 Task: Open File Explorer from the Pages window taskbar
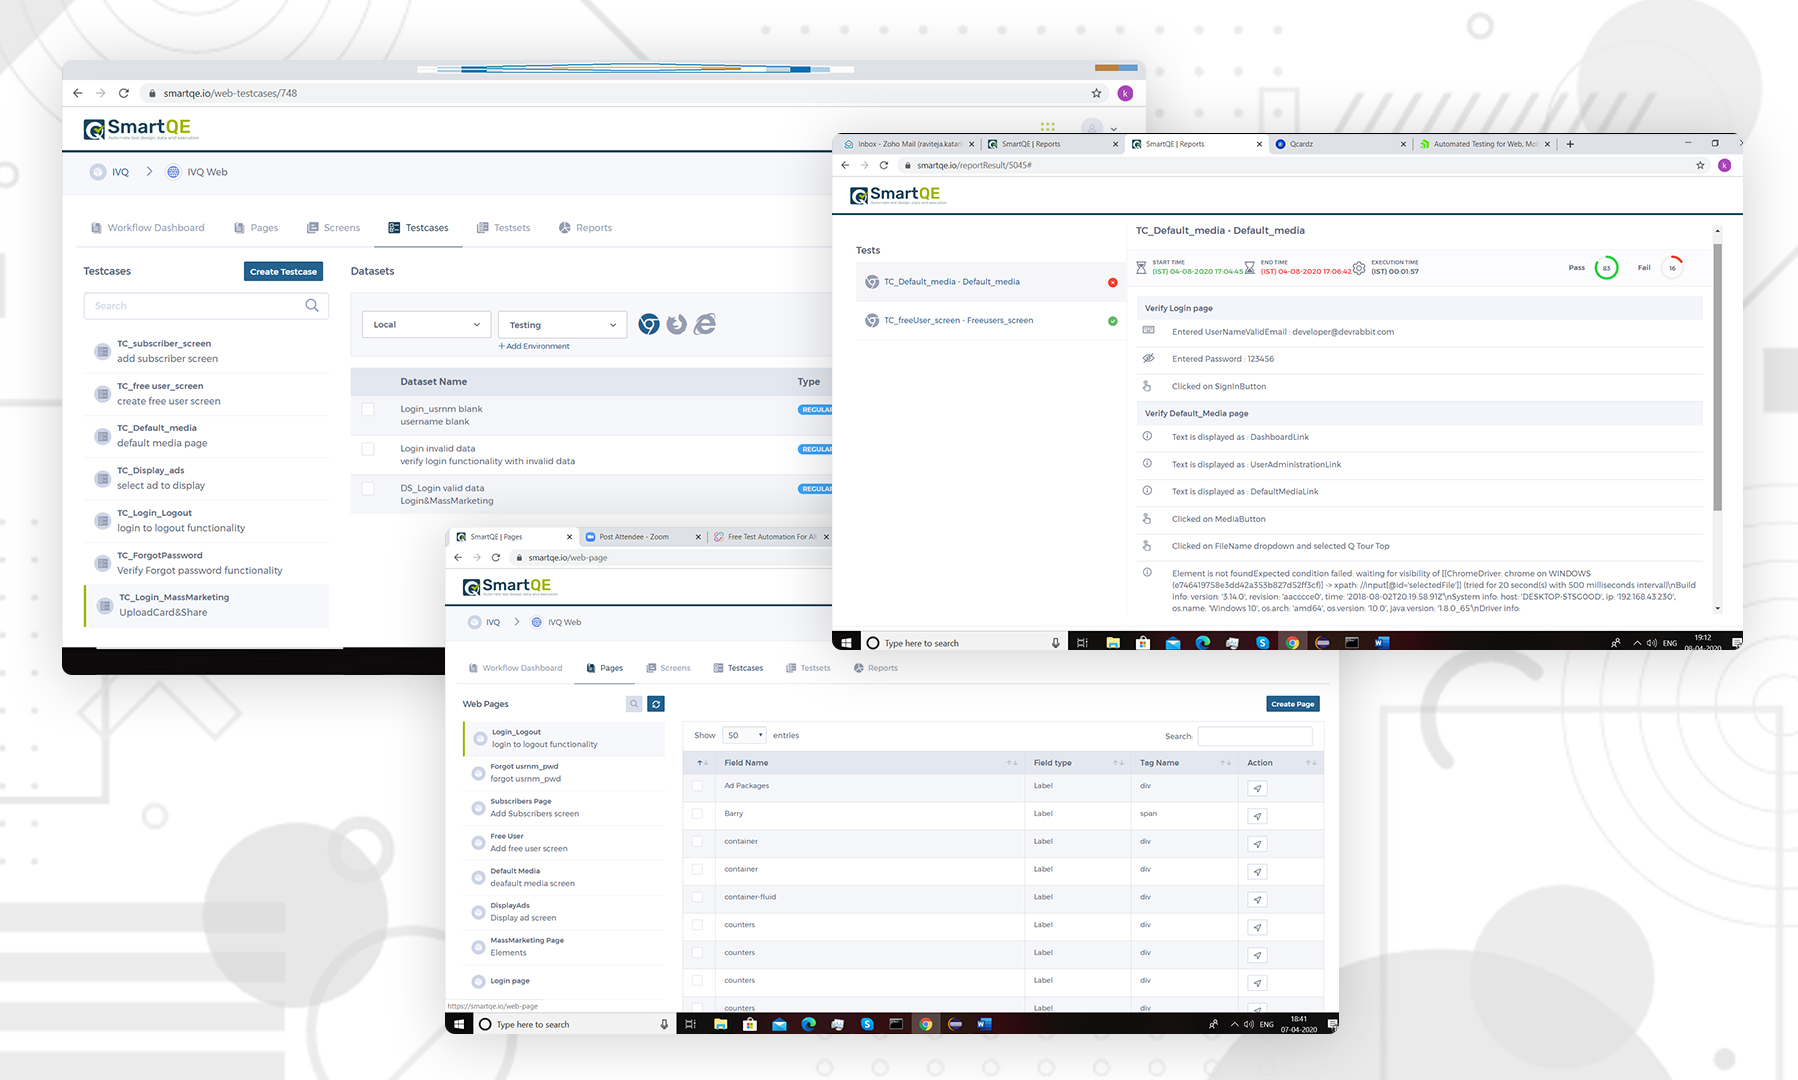click(720, 1024)
